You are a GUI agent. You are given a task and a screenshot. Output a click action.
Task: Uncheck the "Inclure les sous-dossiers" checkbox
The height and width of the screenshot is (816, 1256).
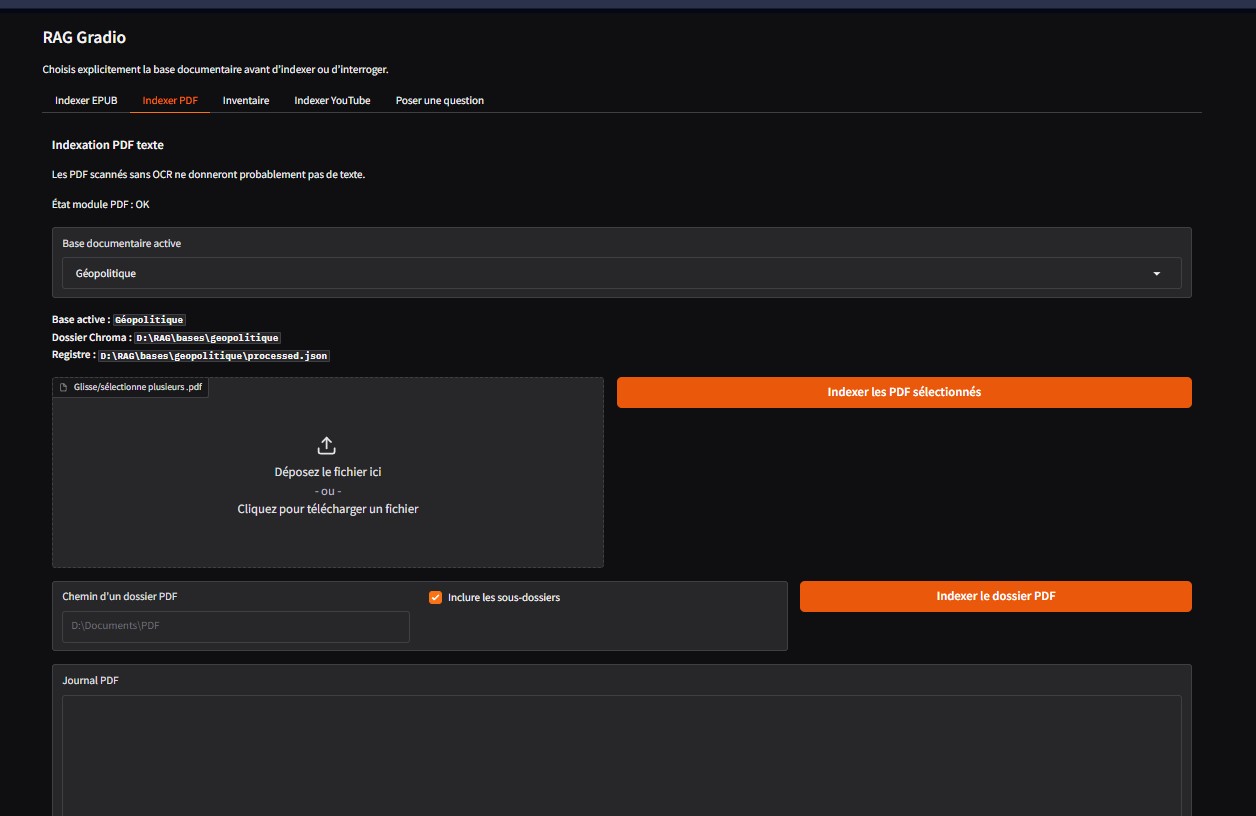click(x=435, y=597)
